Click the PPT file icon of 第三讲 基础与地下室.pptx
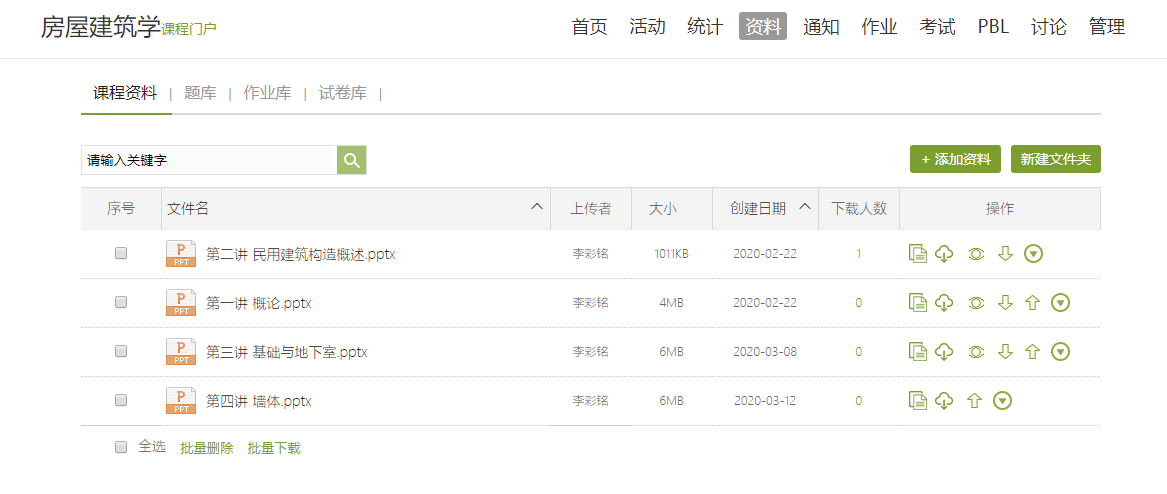The height and width of the screenshot is (494, 1167). pyautogui.click(x=181, y=352)
